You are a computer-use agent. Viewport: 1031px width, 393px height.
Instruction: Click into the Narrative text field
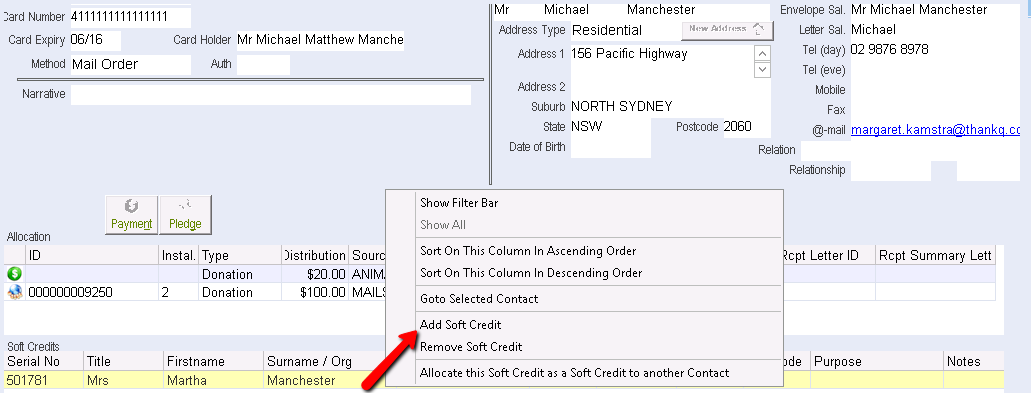(270, 95)
